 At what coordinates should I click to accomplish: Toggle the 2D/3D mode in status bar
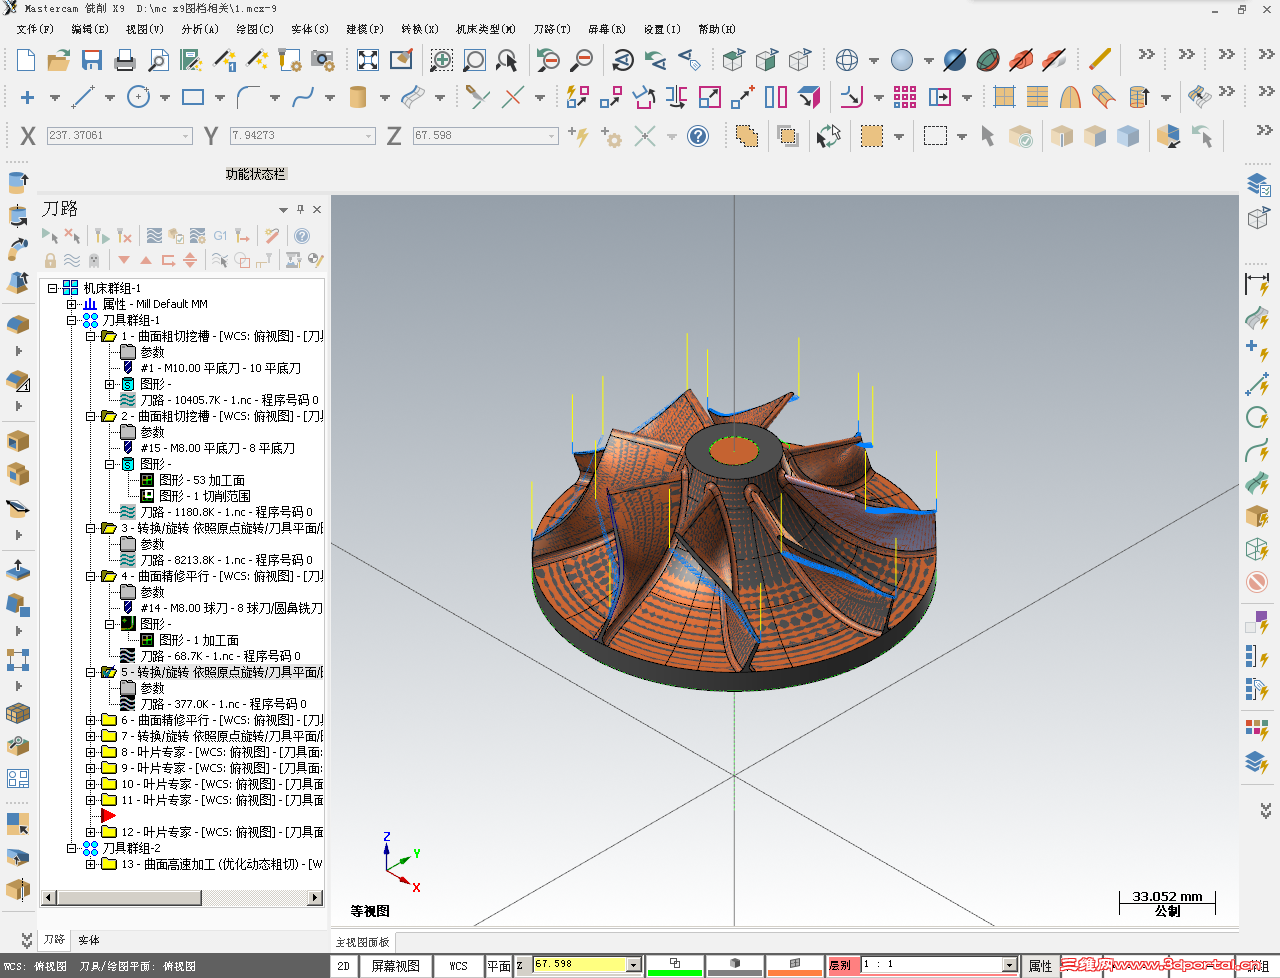pyautogui.click(x=343, y=966)
